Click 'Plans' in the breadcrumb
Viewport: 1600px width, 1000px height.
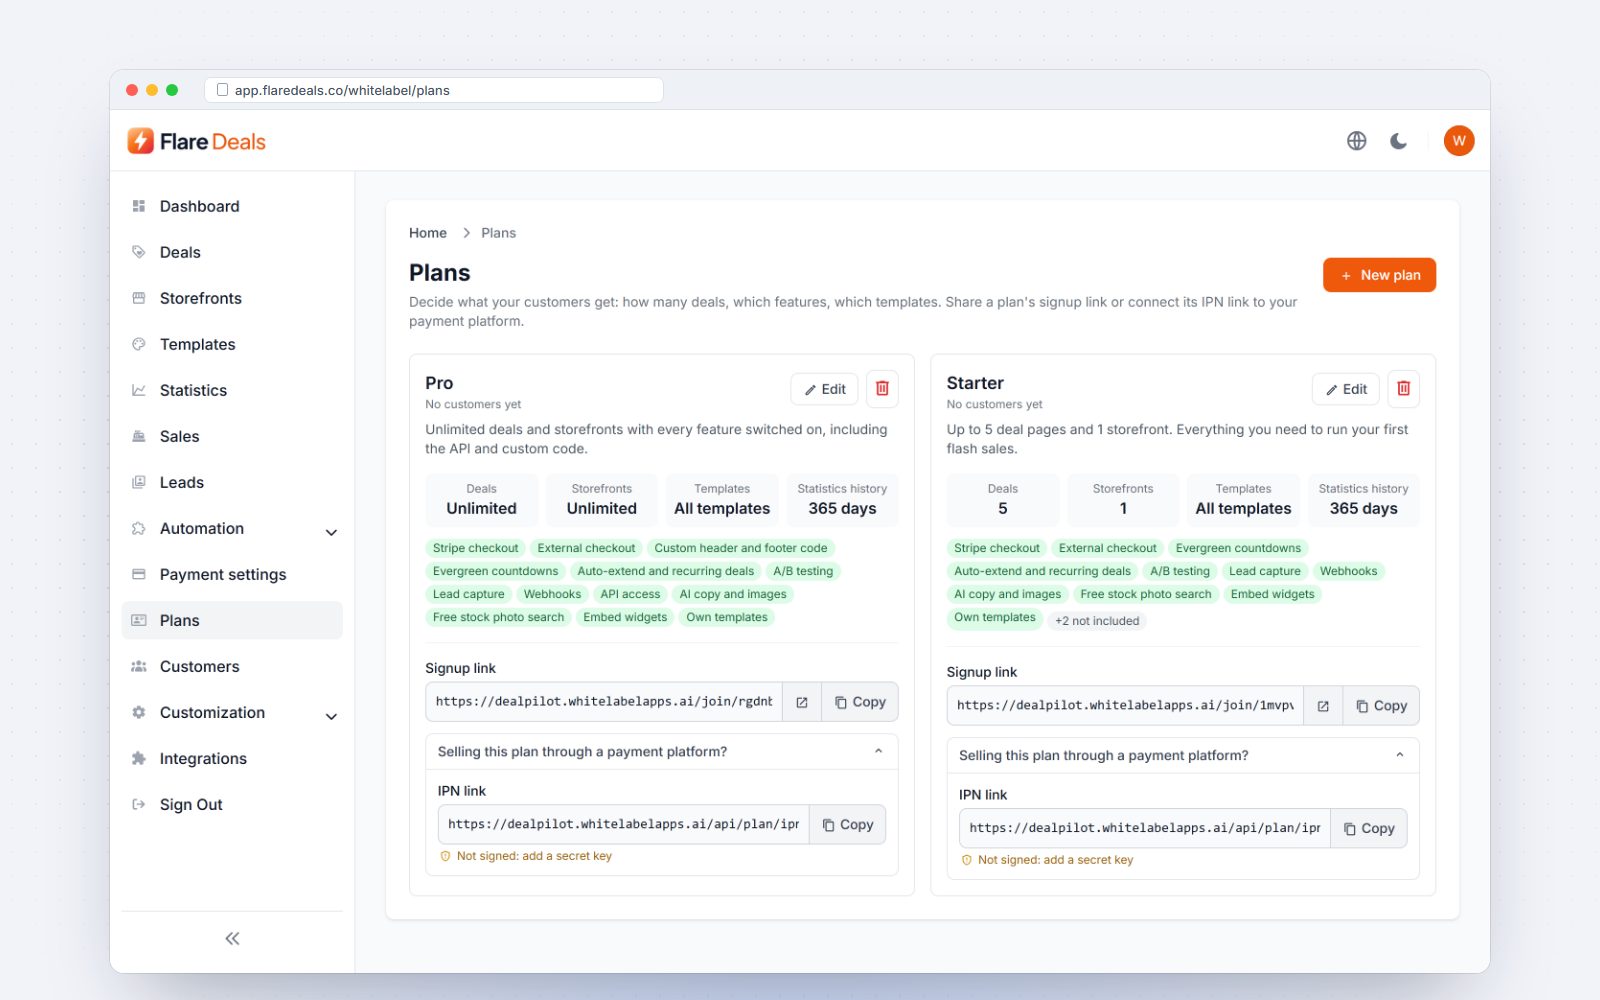click(x=498, y=233)
